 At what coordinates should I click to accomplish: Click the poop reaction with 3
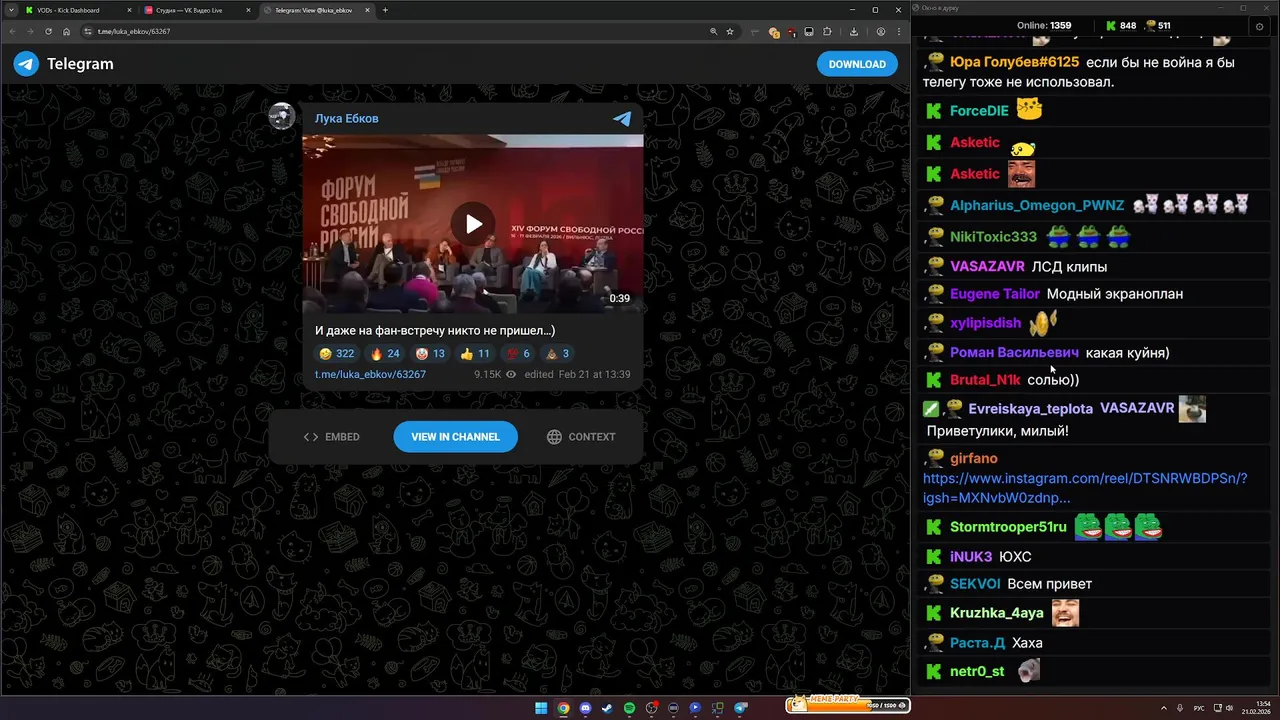pyautogui.click(x=556, y=354)
